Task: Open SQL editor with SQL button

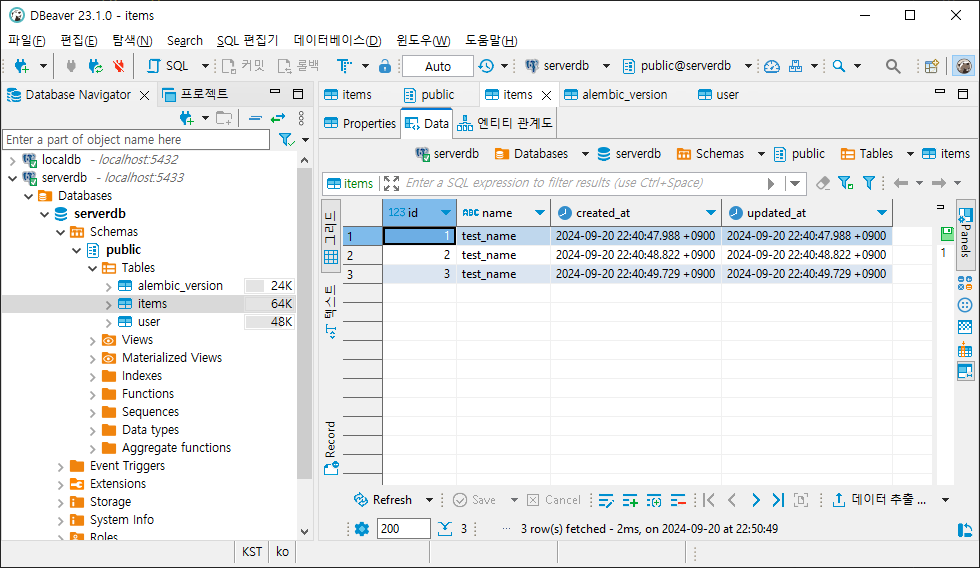Action: (x=168, y=66)
